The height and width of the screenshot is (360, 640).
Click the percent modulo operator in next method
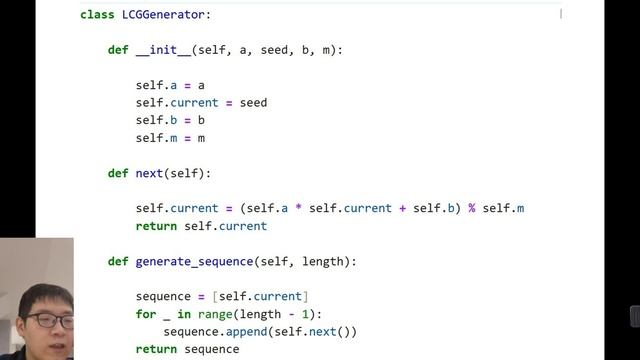pos(472,209)
